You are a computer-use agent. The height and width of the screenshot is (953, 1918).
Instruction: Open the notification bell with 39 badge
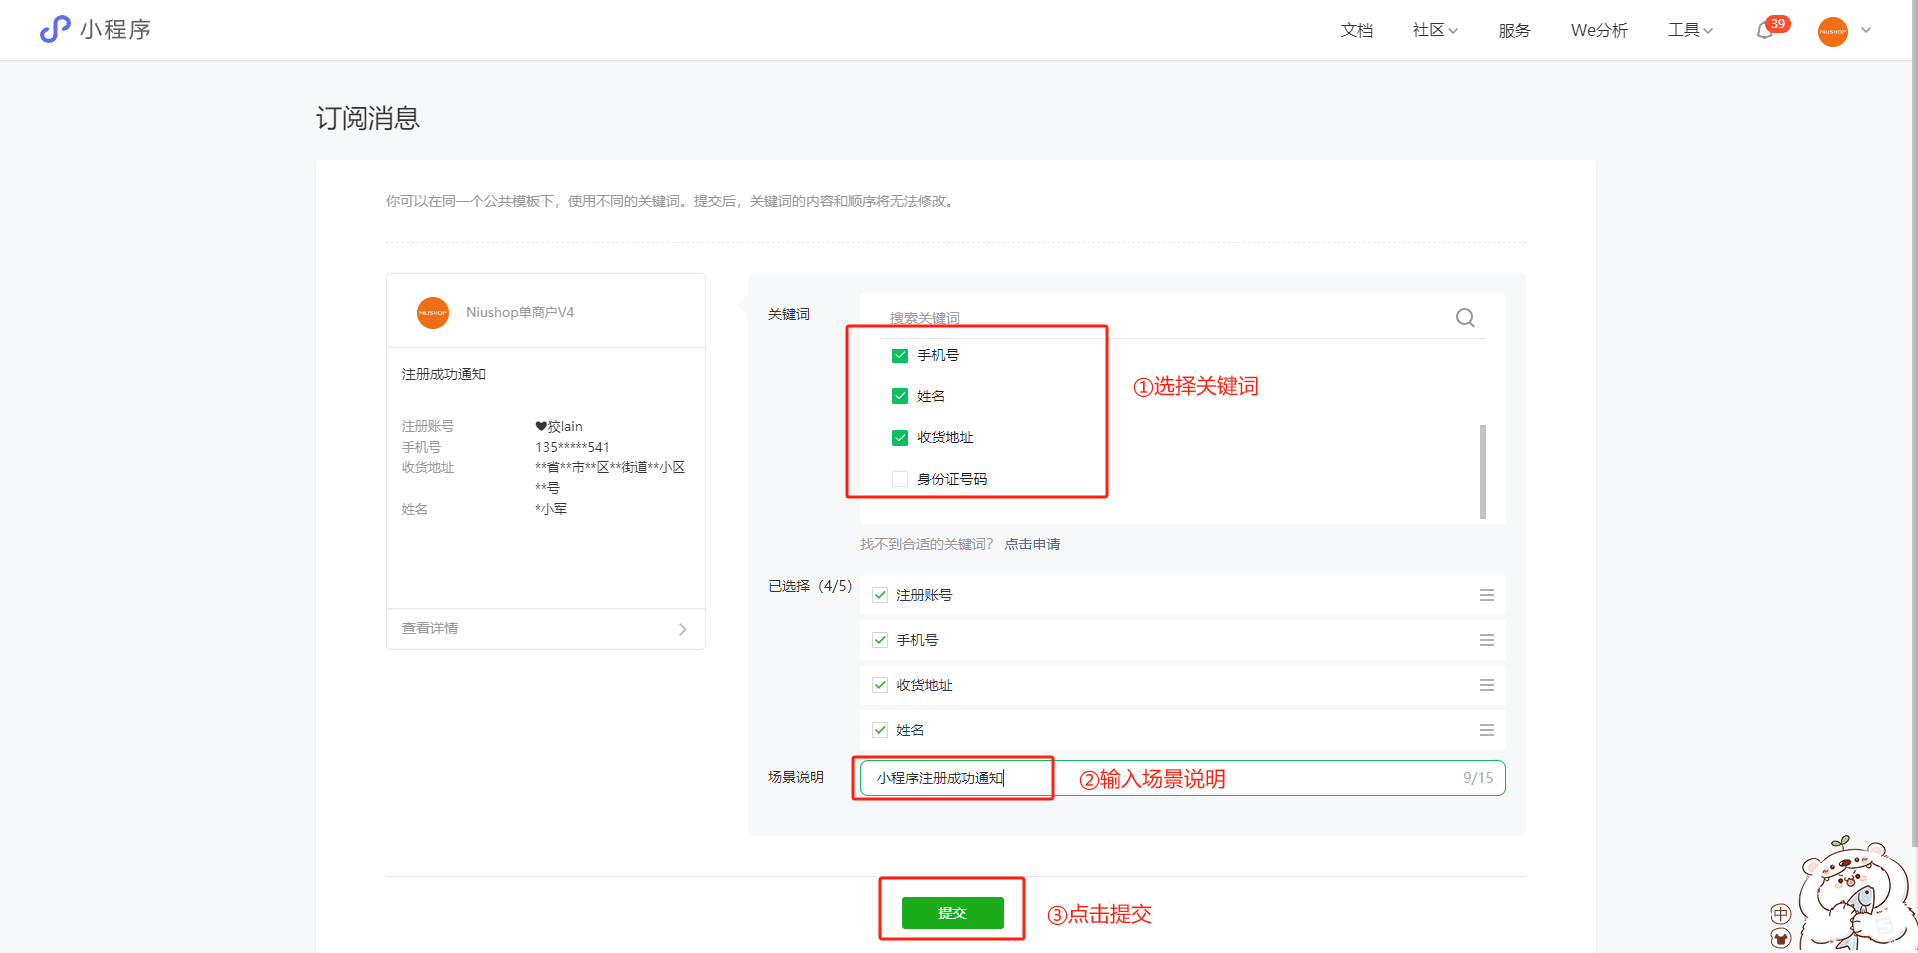click(x=1766, y=31)
